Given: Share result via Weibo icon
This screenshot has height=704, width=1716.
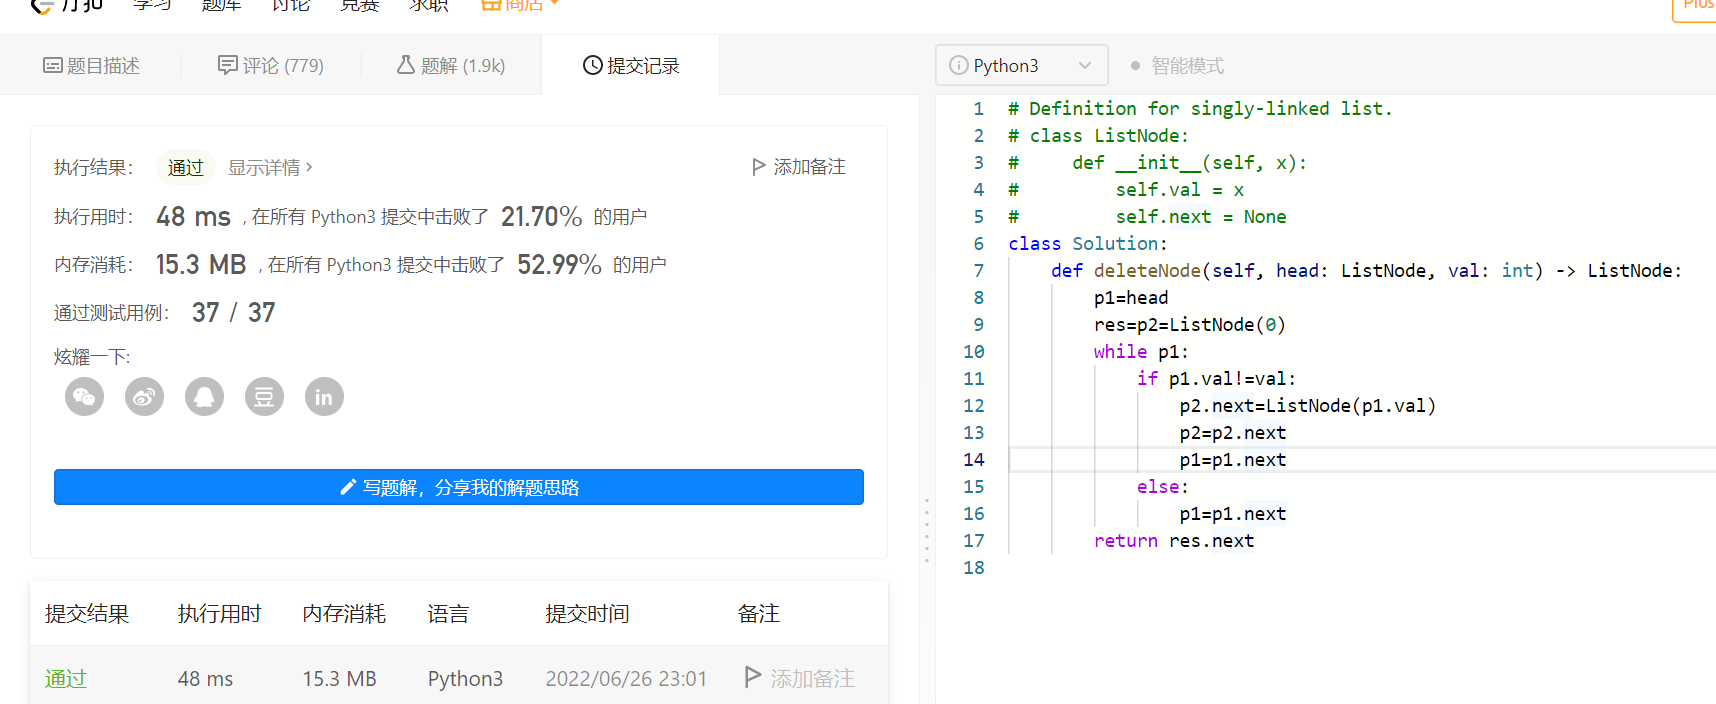Looking at the screenshot, I should [x=145, y=397].
